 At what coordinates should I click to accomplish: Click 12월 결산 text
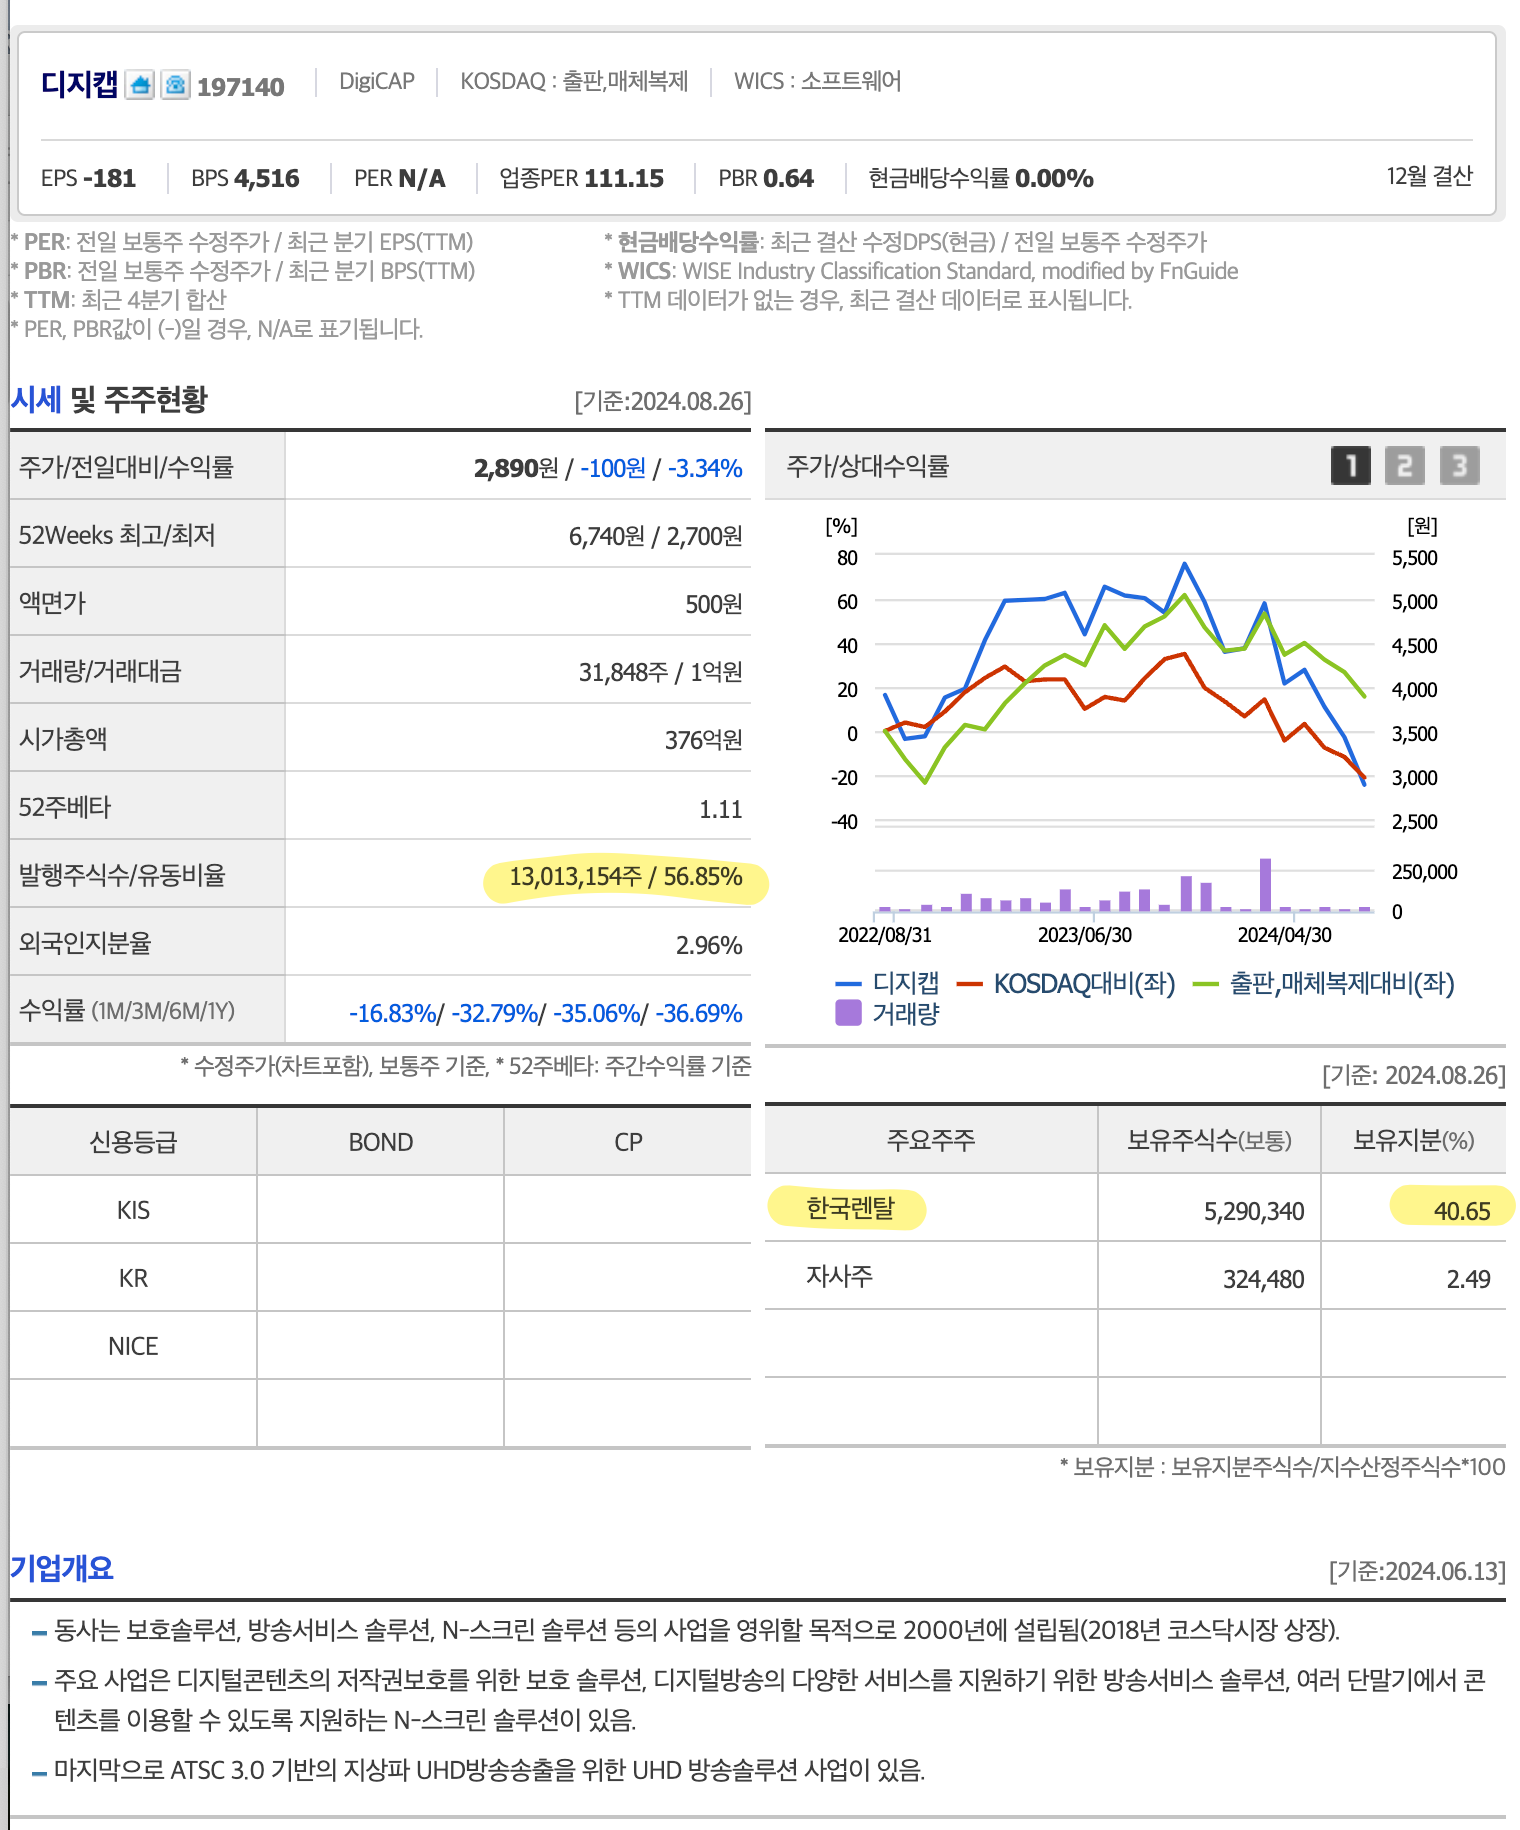[x=1429, y=176]
